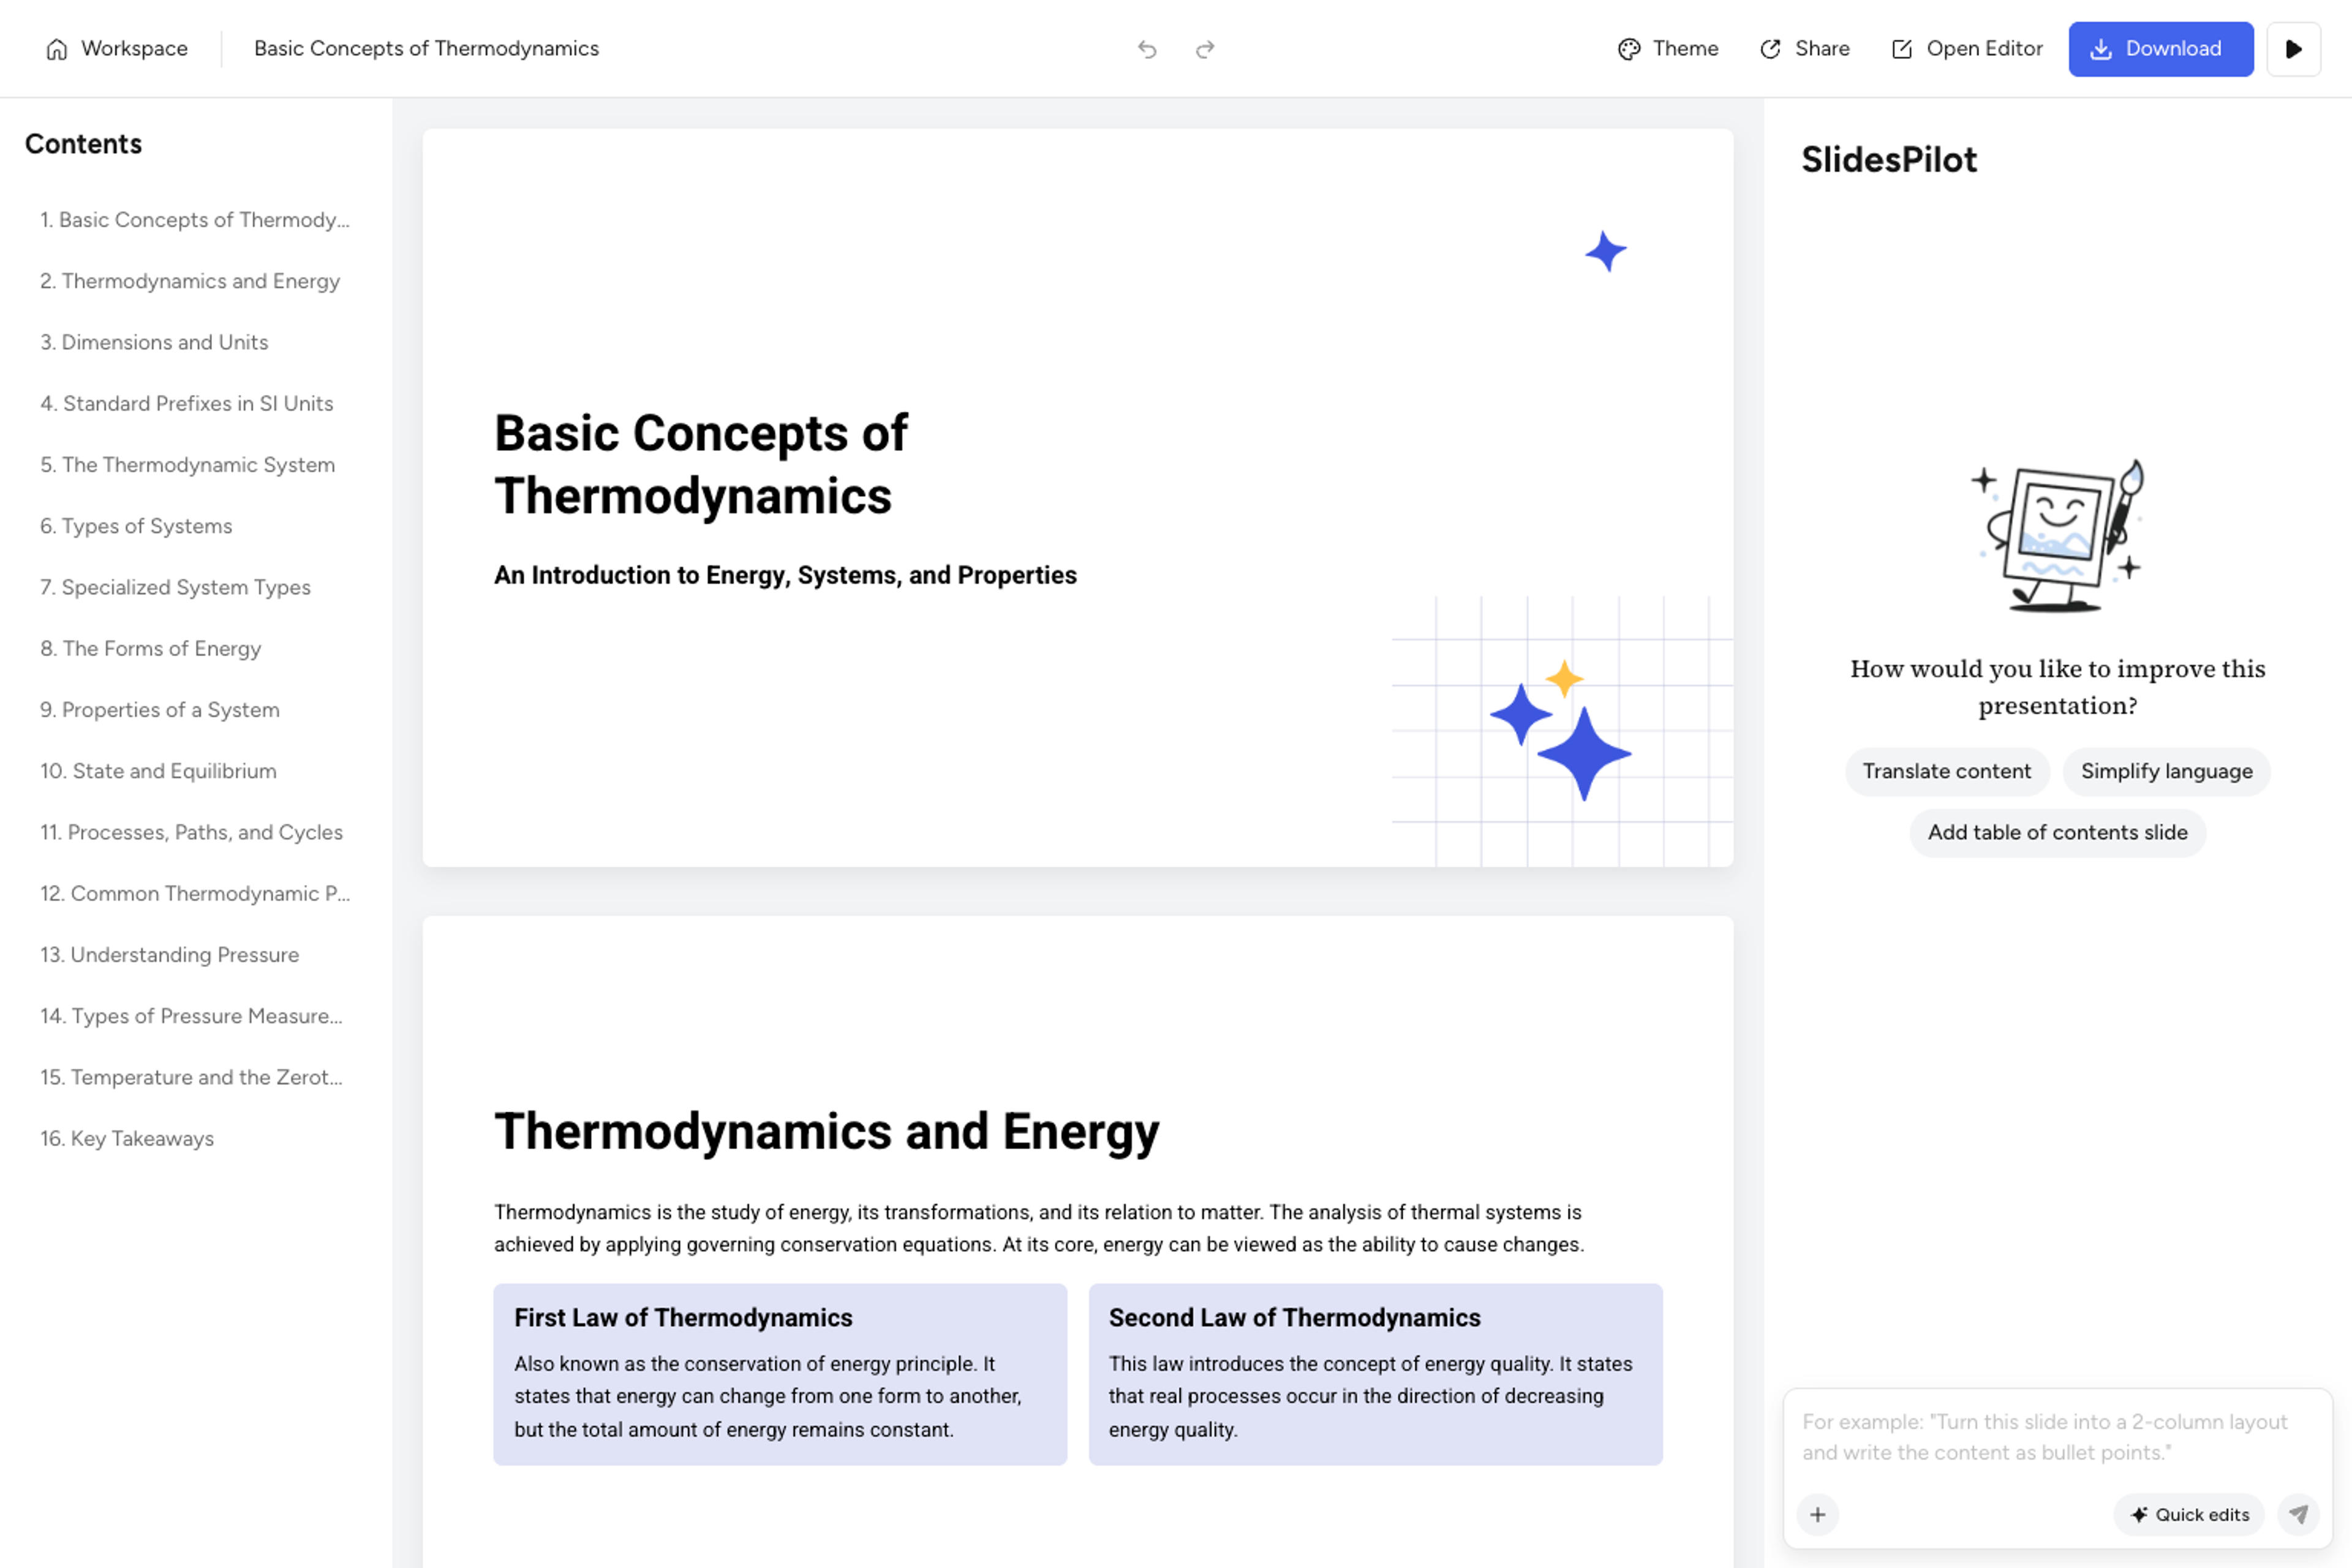Pick Add table of contents slide
This screenshot has width=2352, height=1568.
click(2057, 832)
